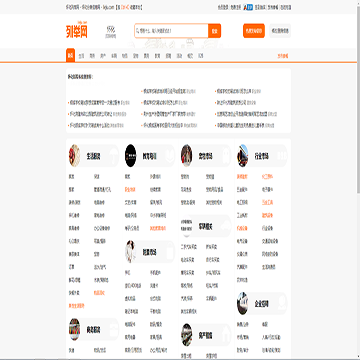Open the woman-in-white flea market thumbnail
This screenshot has width=360, height=360.
pyautogui.click(x=131, y=252)
